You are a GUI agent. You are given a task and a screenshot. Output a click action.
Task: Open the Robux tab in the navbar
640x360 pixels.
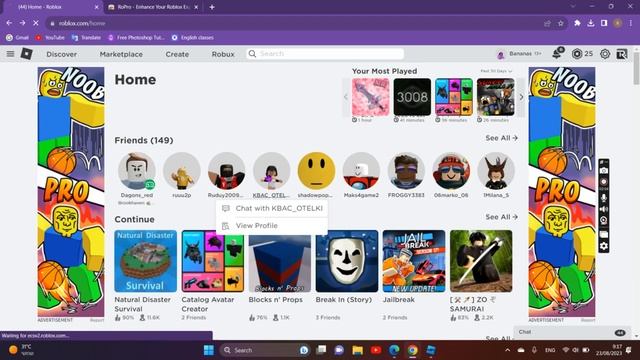[x=223, y=54]
